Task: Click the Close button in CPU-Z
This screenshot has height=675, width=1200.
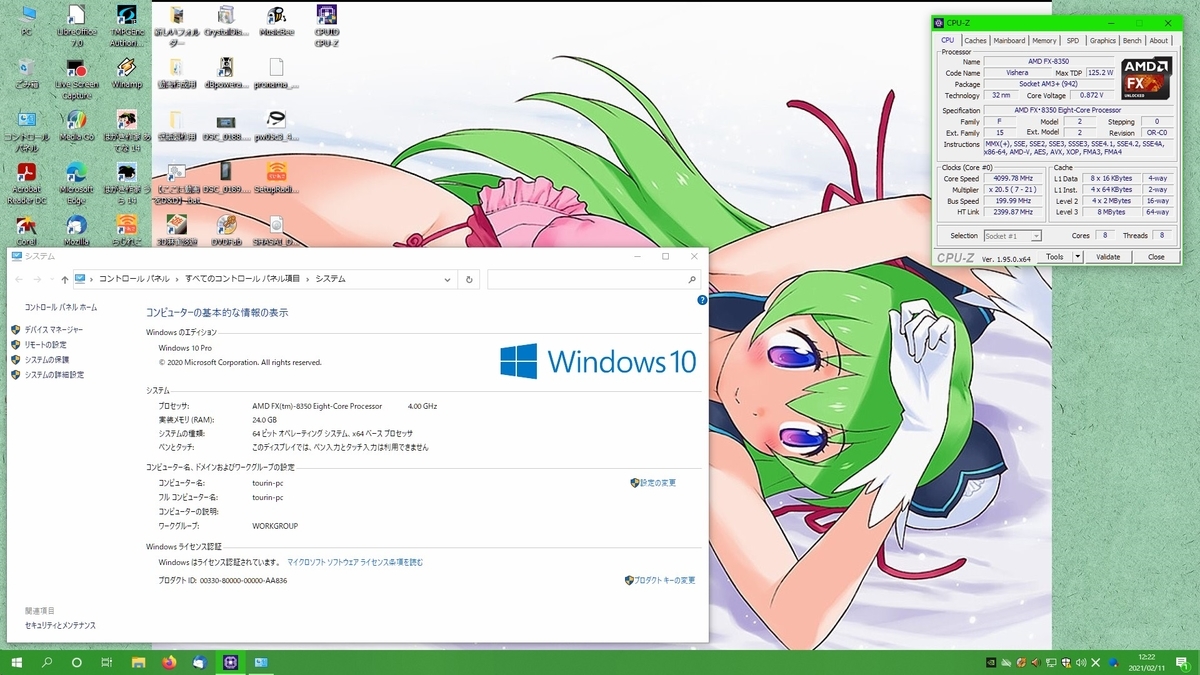Action: (x=1156, y=257)
